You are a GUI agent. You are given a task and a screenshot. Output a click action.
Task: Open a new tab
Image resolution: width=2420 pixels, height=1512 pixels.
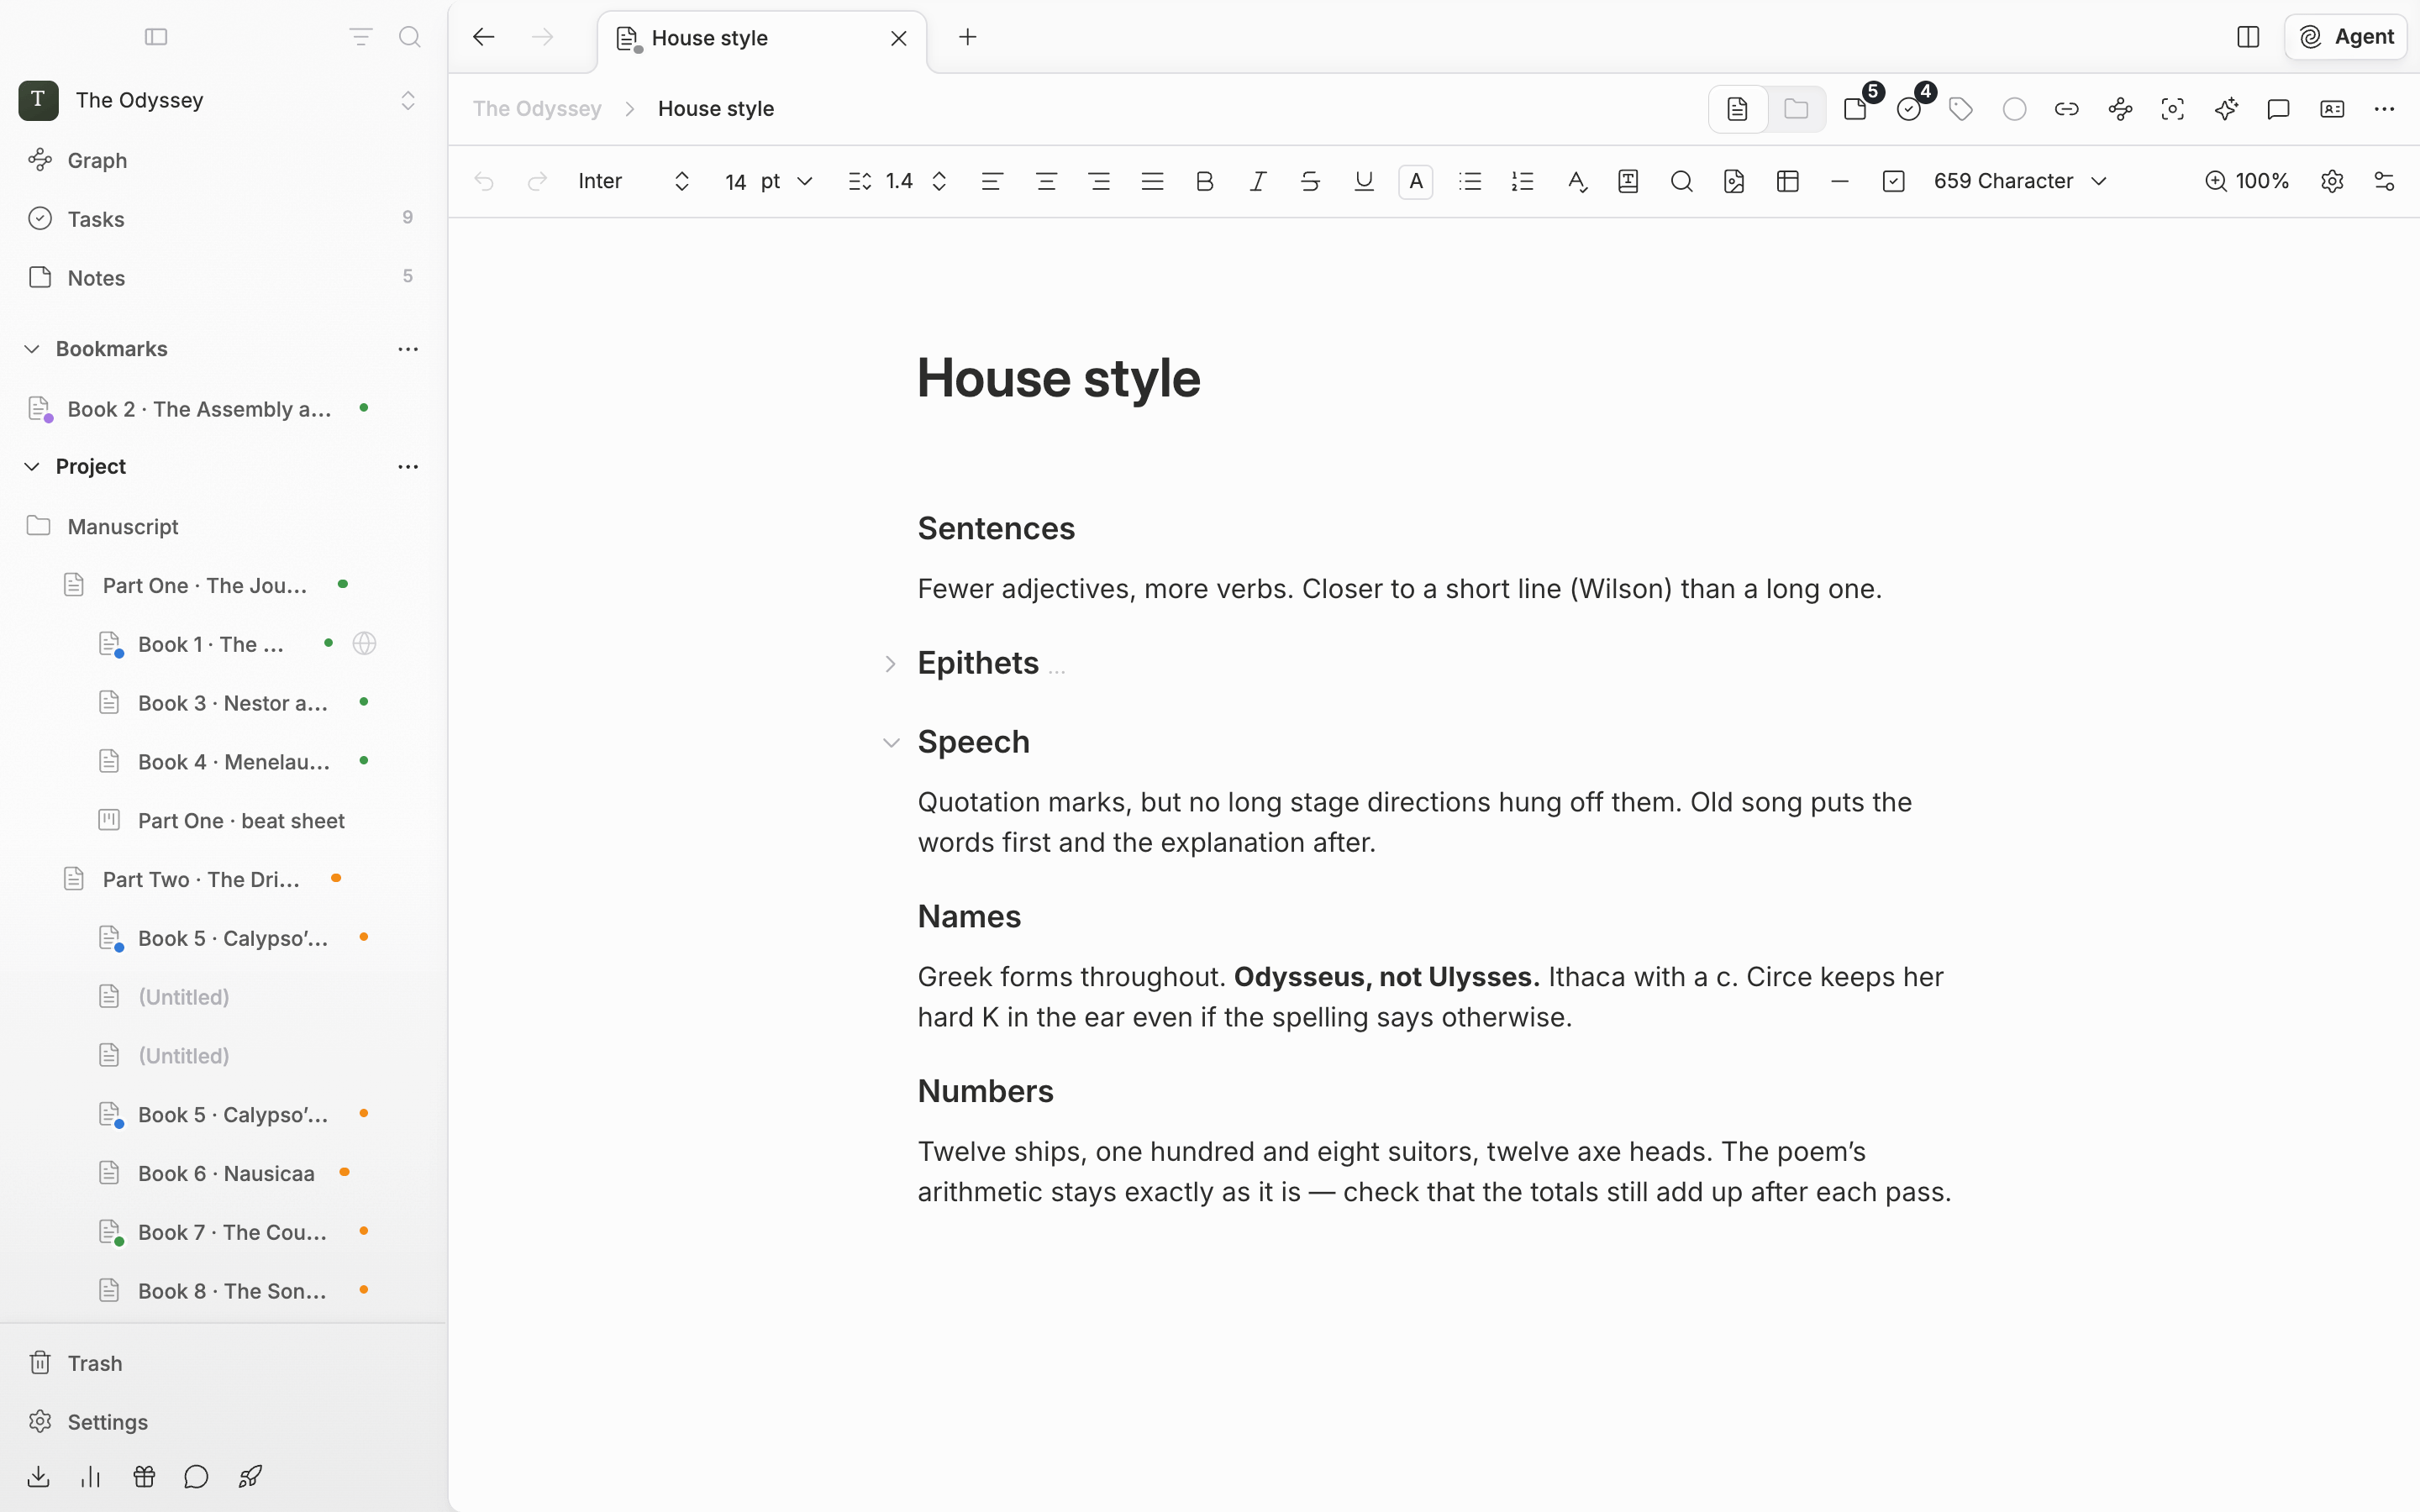click(x=967, y=37)
